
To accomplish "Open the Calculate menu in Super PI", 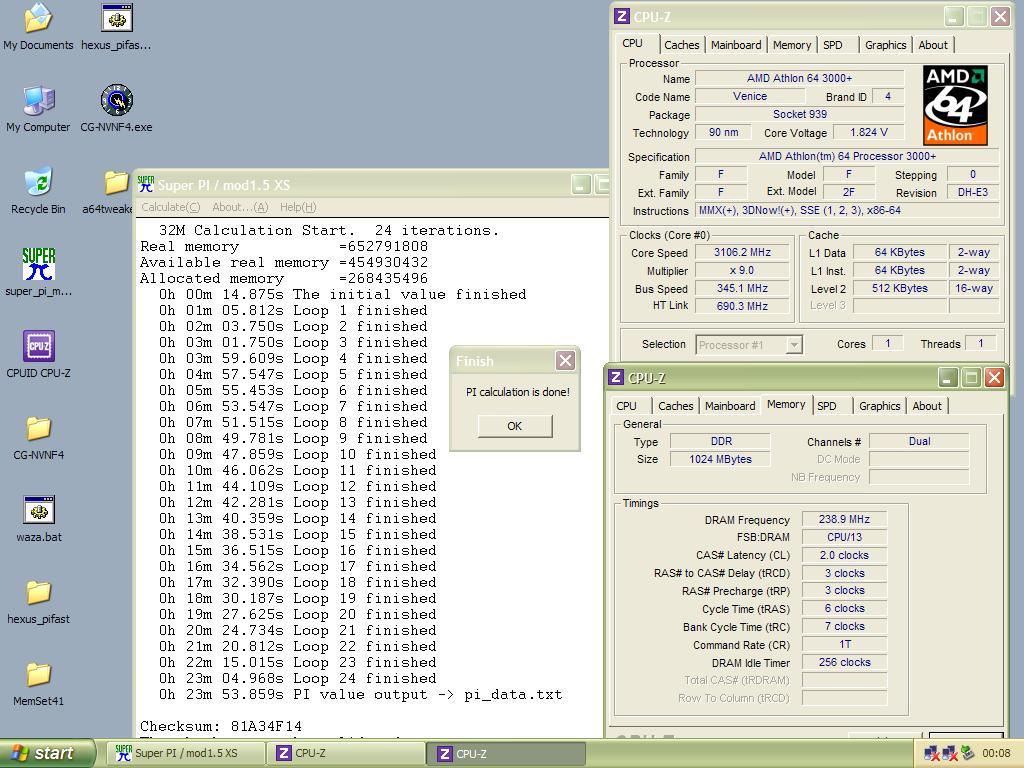I will click(x=170, y=207).
